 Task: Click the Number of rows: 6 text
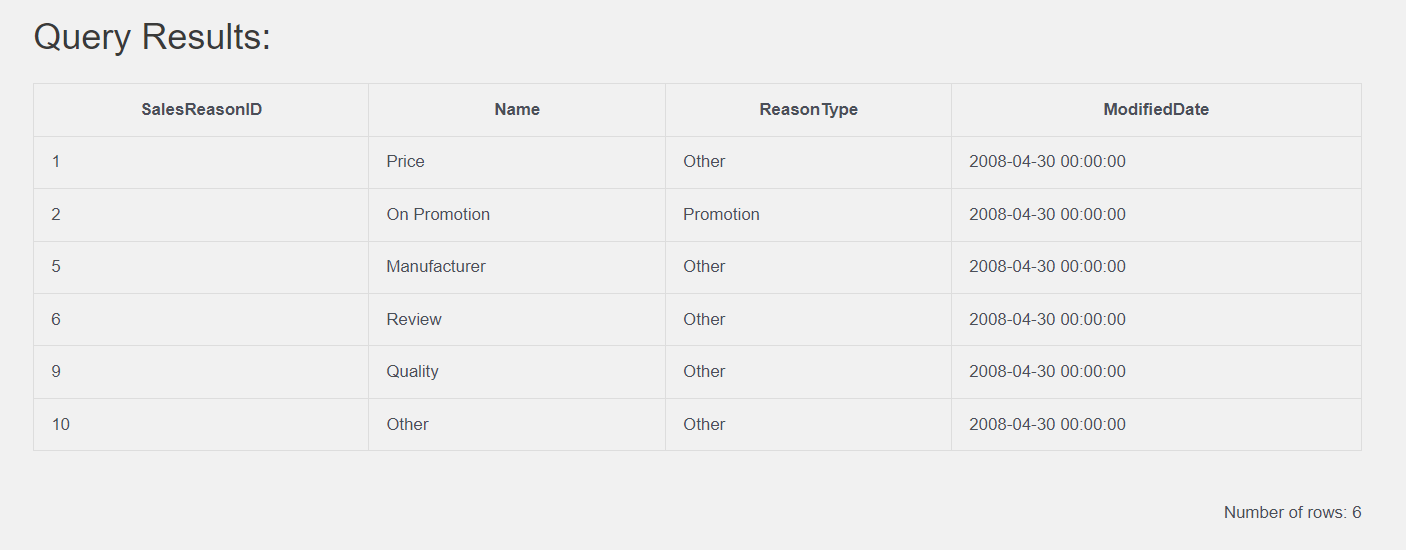coord(1292,513)
